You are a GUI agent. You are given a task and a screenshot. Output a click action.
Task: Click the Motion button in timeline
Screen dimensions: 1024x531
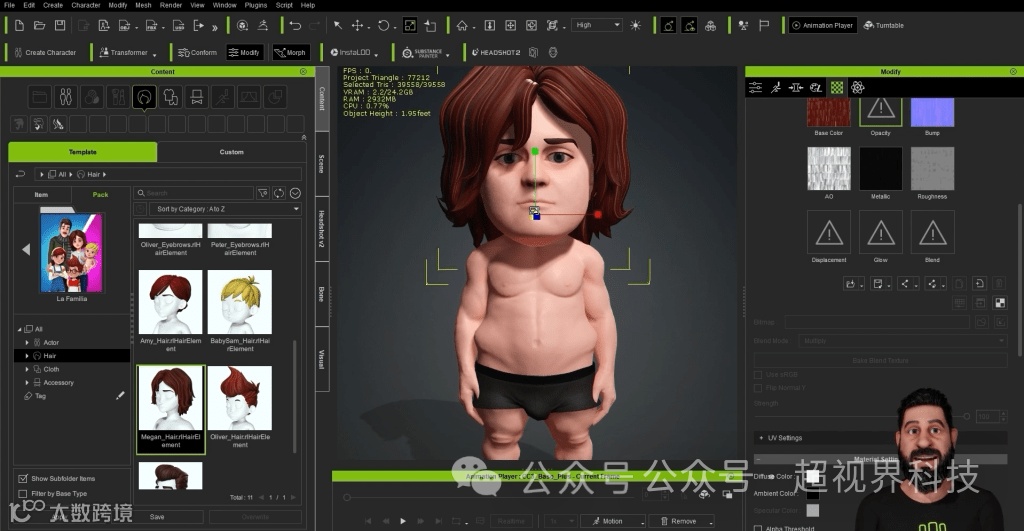point(613,521)
